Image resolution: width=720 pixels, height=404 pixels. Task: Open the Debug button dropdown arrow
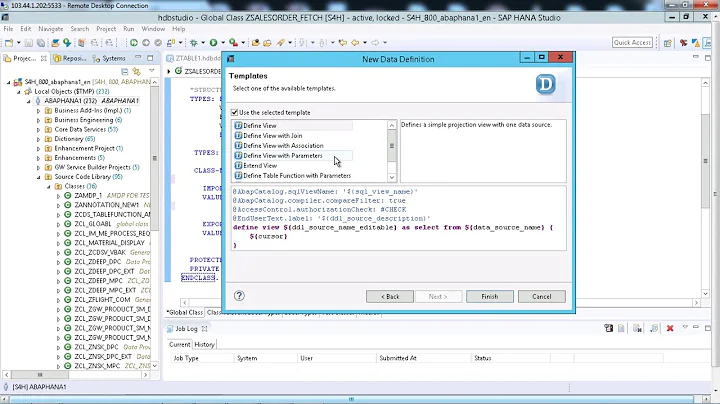(203, 43)
